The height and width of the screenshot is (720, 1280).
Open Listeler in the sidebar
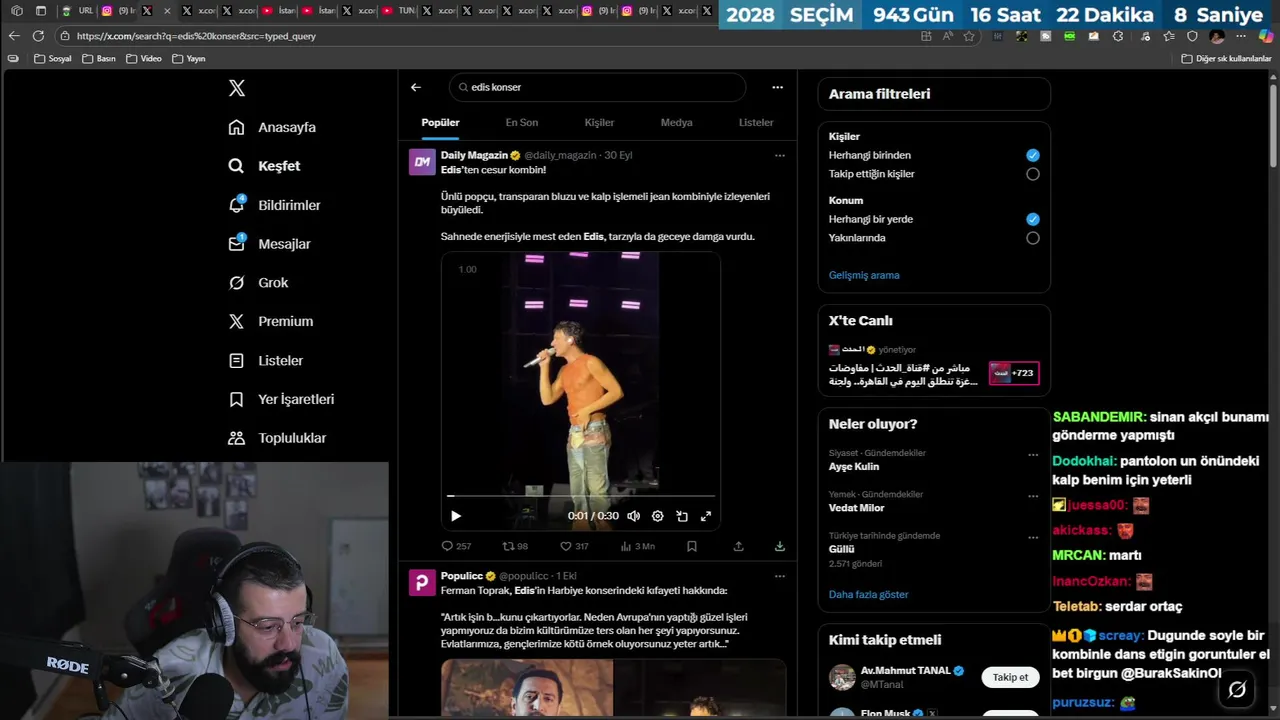point(265,360)
